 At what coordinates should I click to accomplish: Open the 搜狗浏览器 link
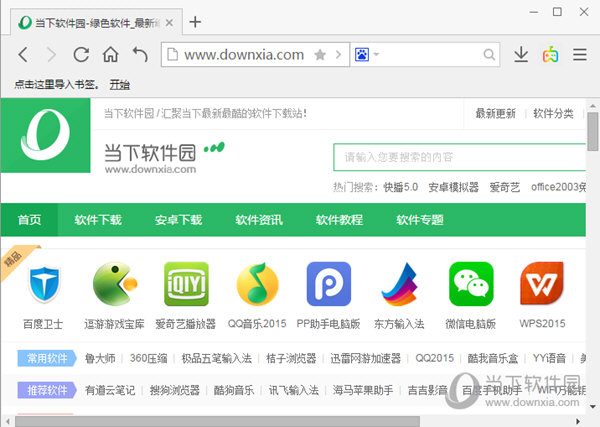174,390
